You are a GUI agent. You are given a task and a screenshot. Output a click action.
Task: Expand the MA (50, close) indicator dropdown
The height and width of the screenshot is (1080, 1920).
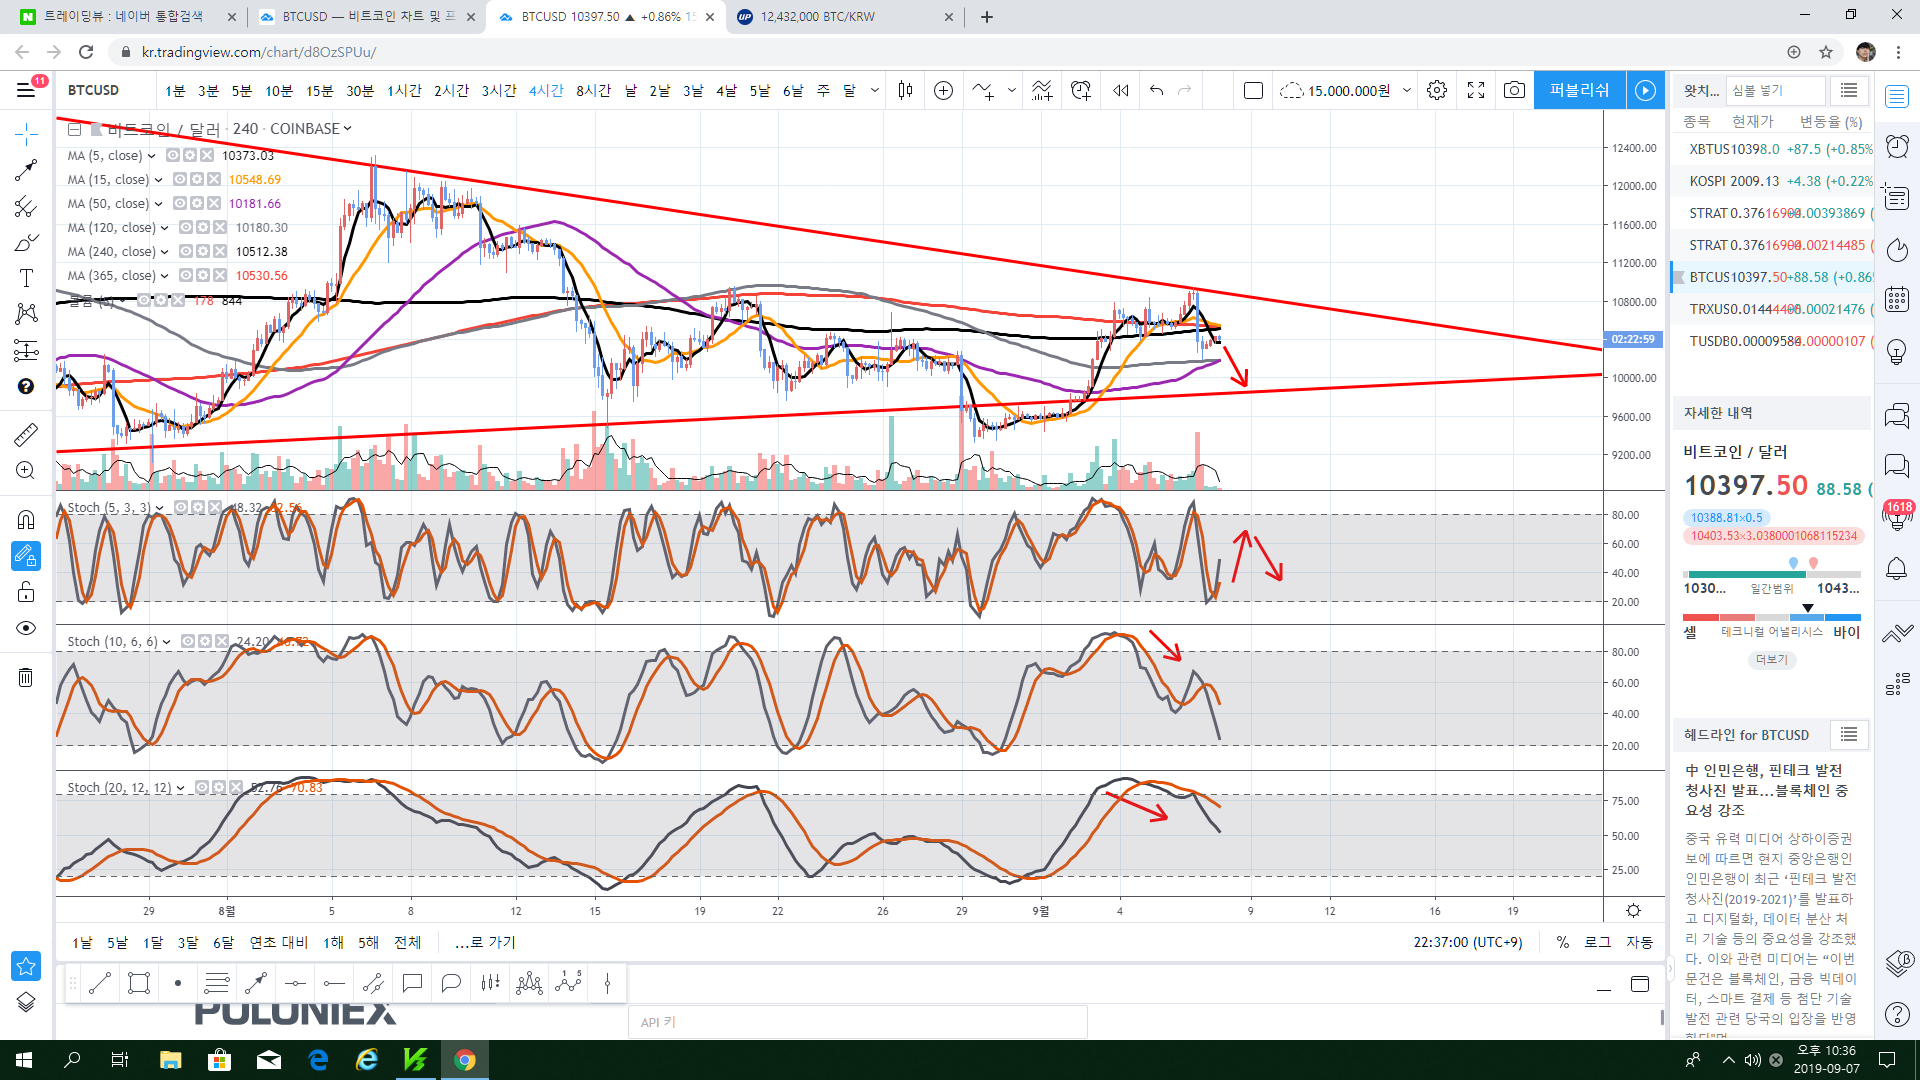[159, 203]
